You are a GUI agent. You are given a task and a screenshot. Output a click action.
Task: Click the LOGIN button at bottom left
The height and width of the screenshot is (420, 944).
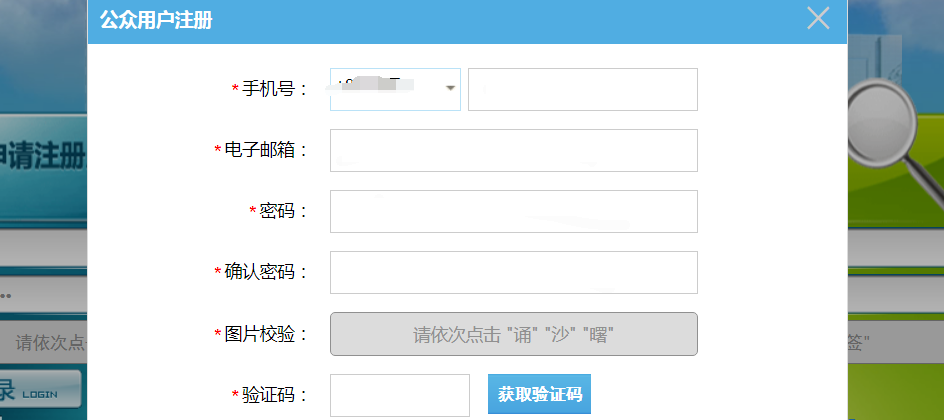[40, 390]
